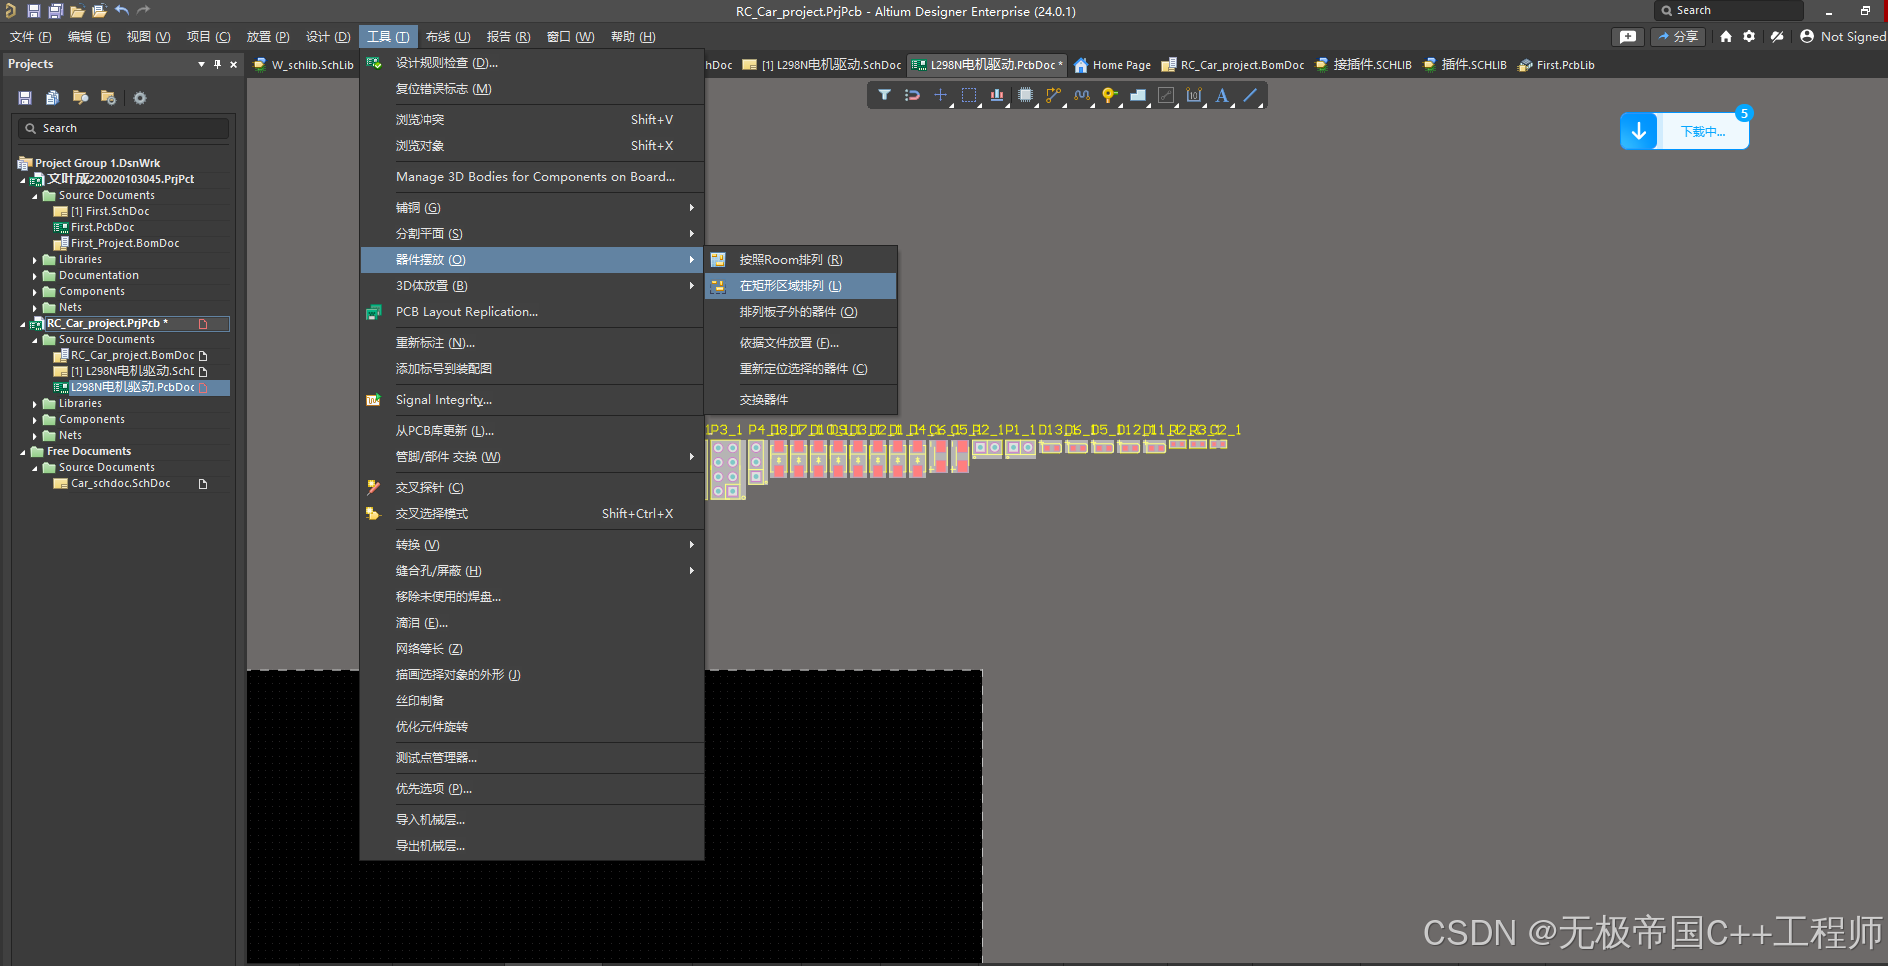Click the place dimension icon in Active Bar

click(1194, 95)
